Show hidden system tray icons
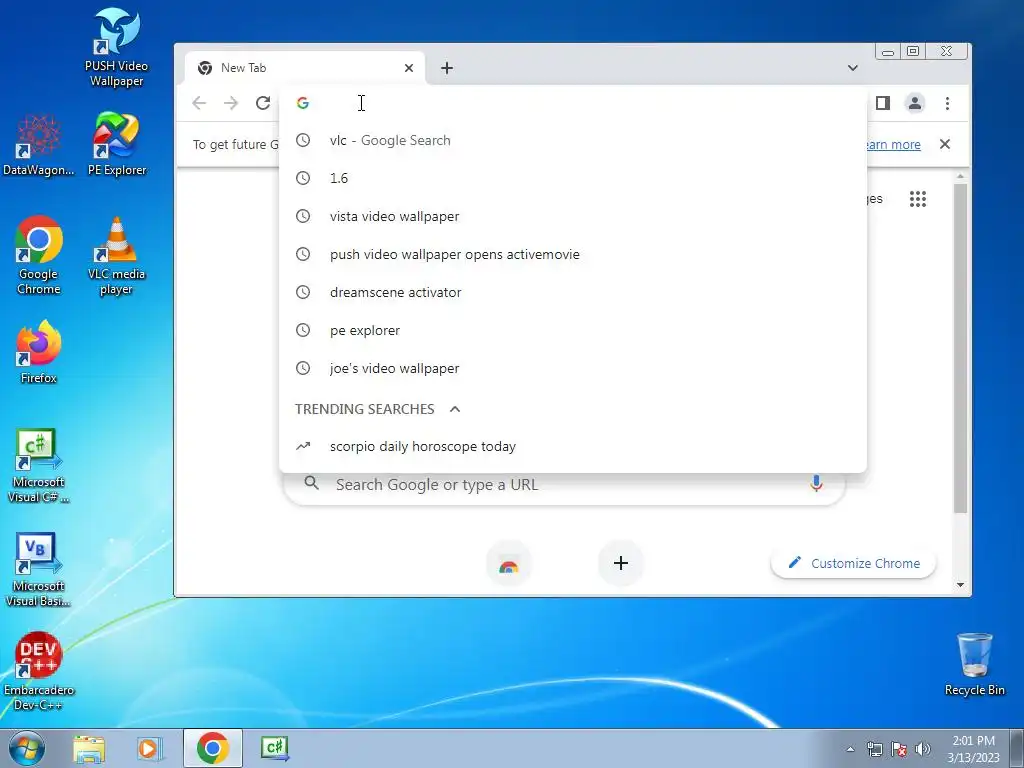1024x768 pixels. point(850,750)
